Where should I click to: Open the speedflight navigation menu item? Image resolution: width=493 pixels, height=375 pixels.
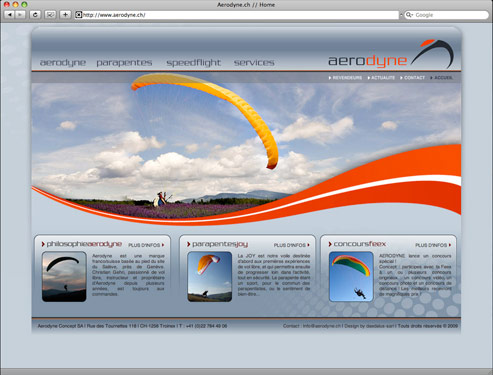pos(194,62)
